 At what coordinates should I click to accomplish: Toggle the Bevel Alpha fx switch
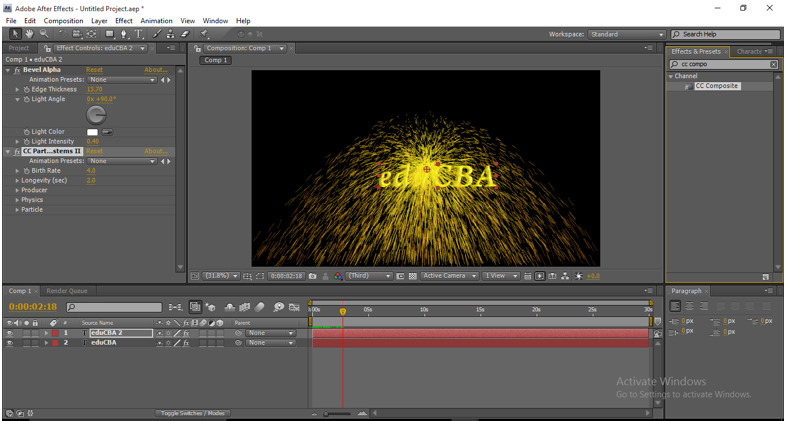15,70
